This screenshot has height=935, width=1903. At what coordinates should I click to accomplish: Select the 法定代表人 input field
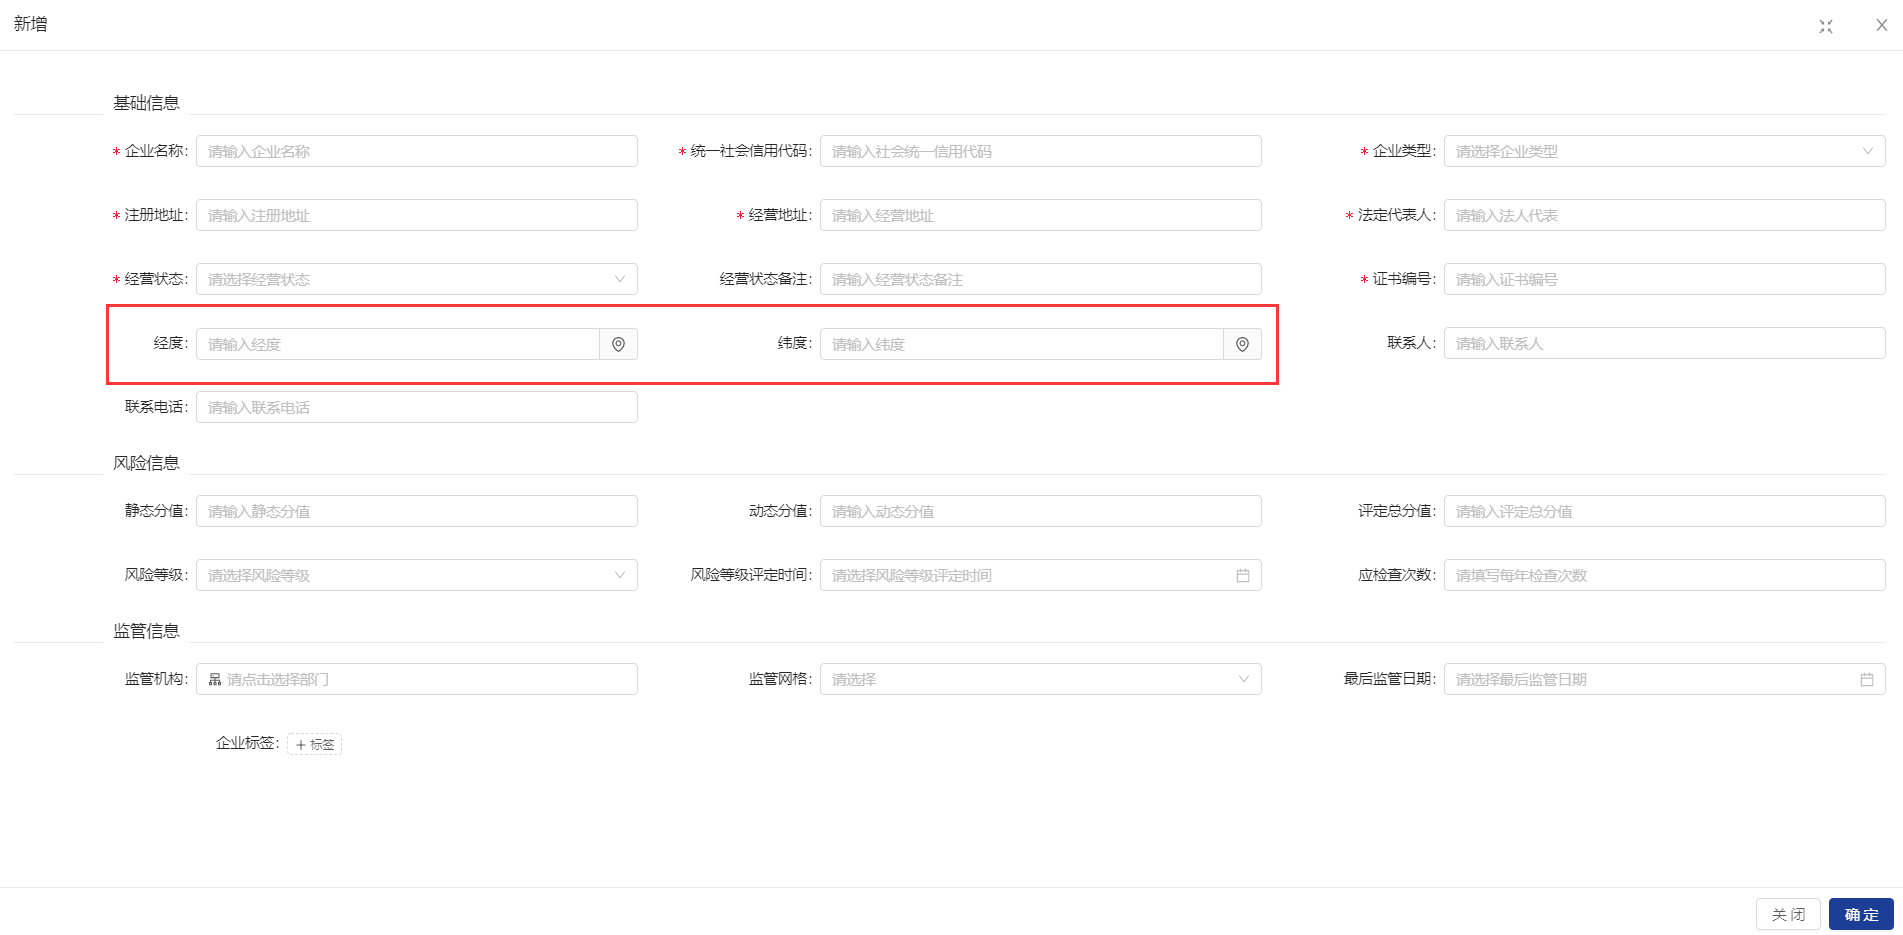[1664, 216]
